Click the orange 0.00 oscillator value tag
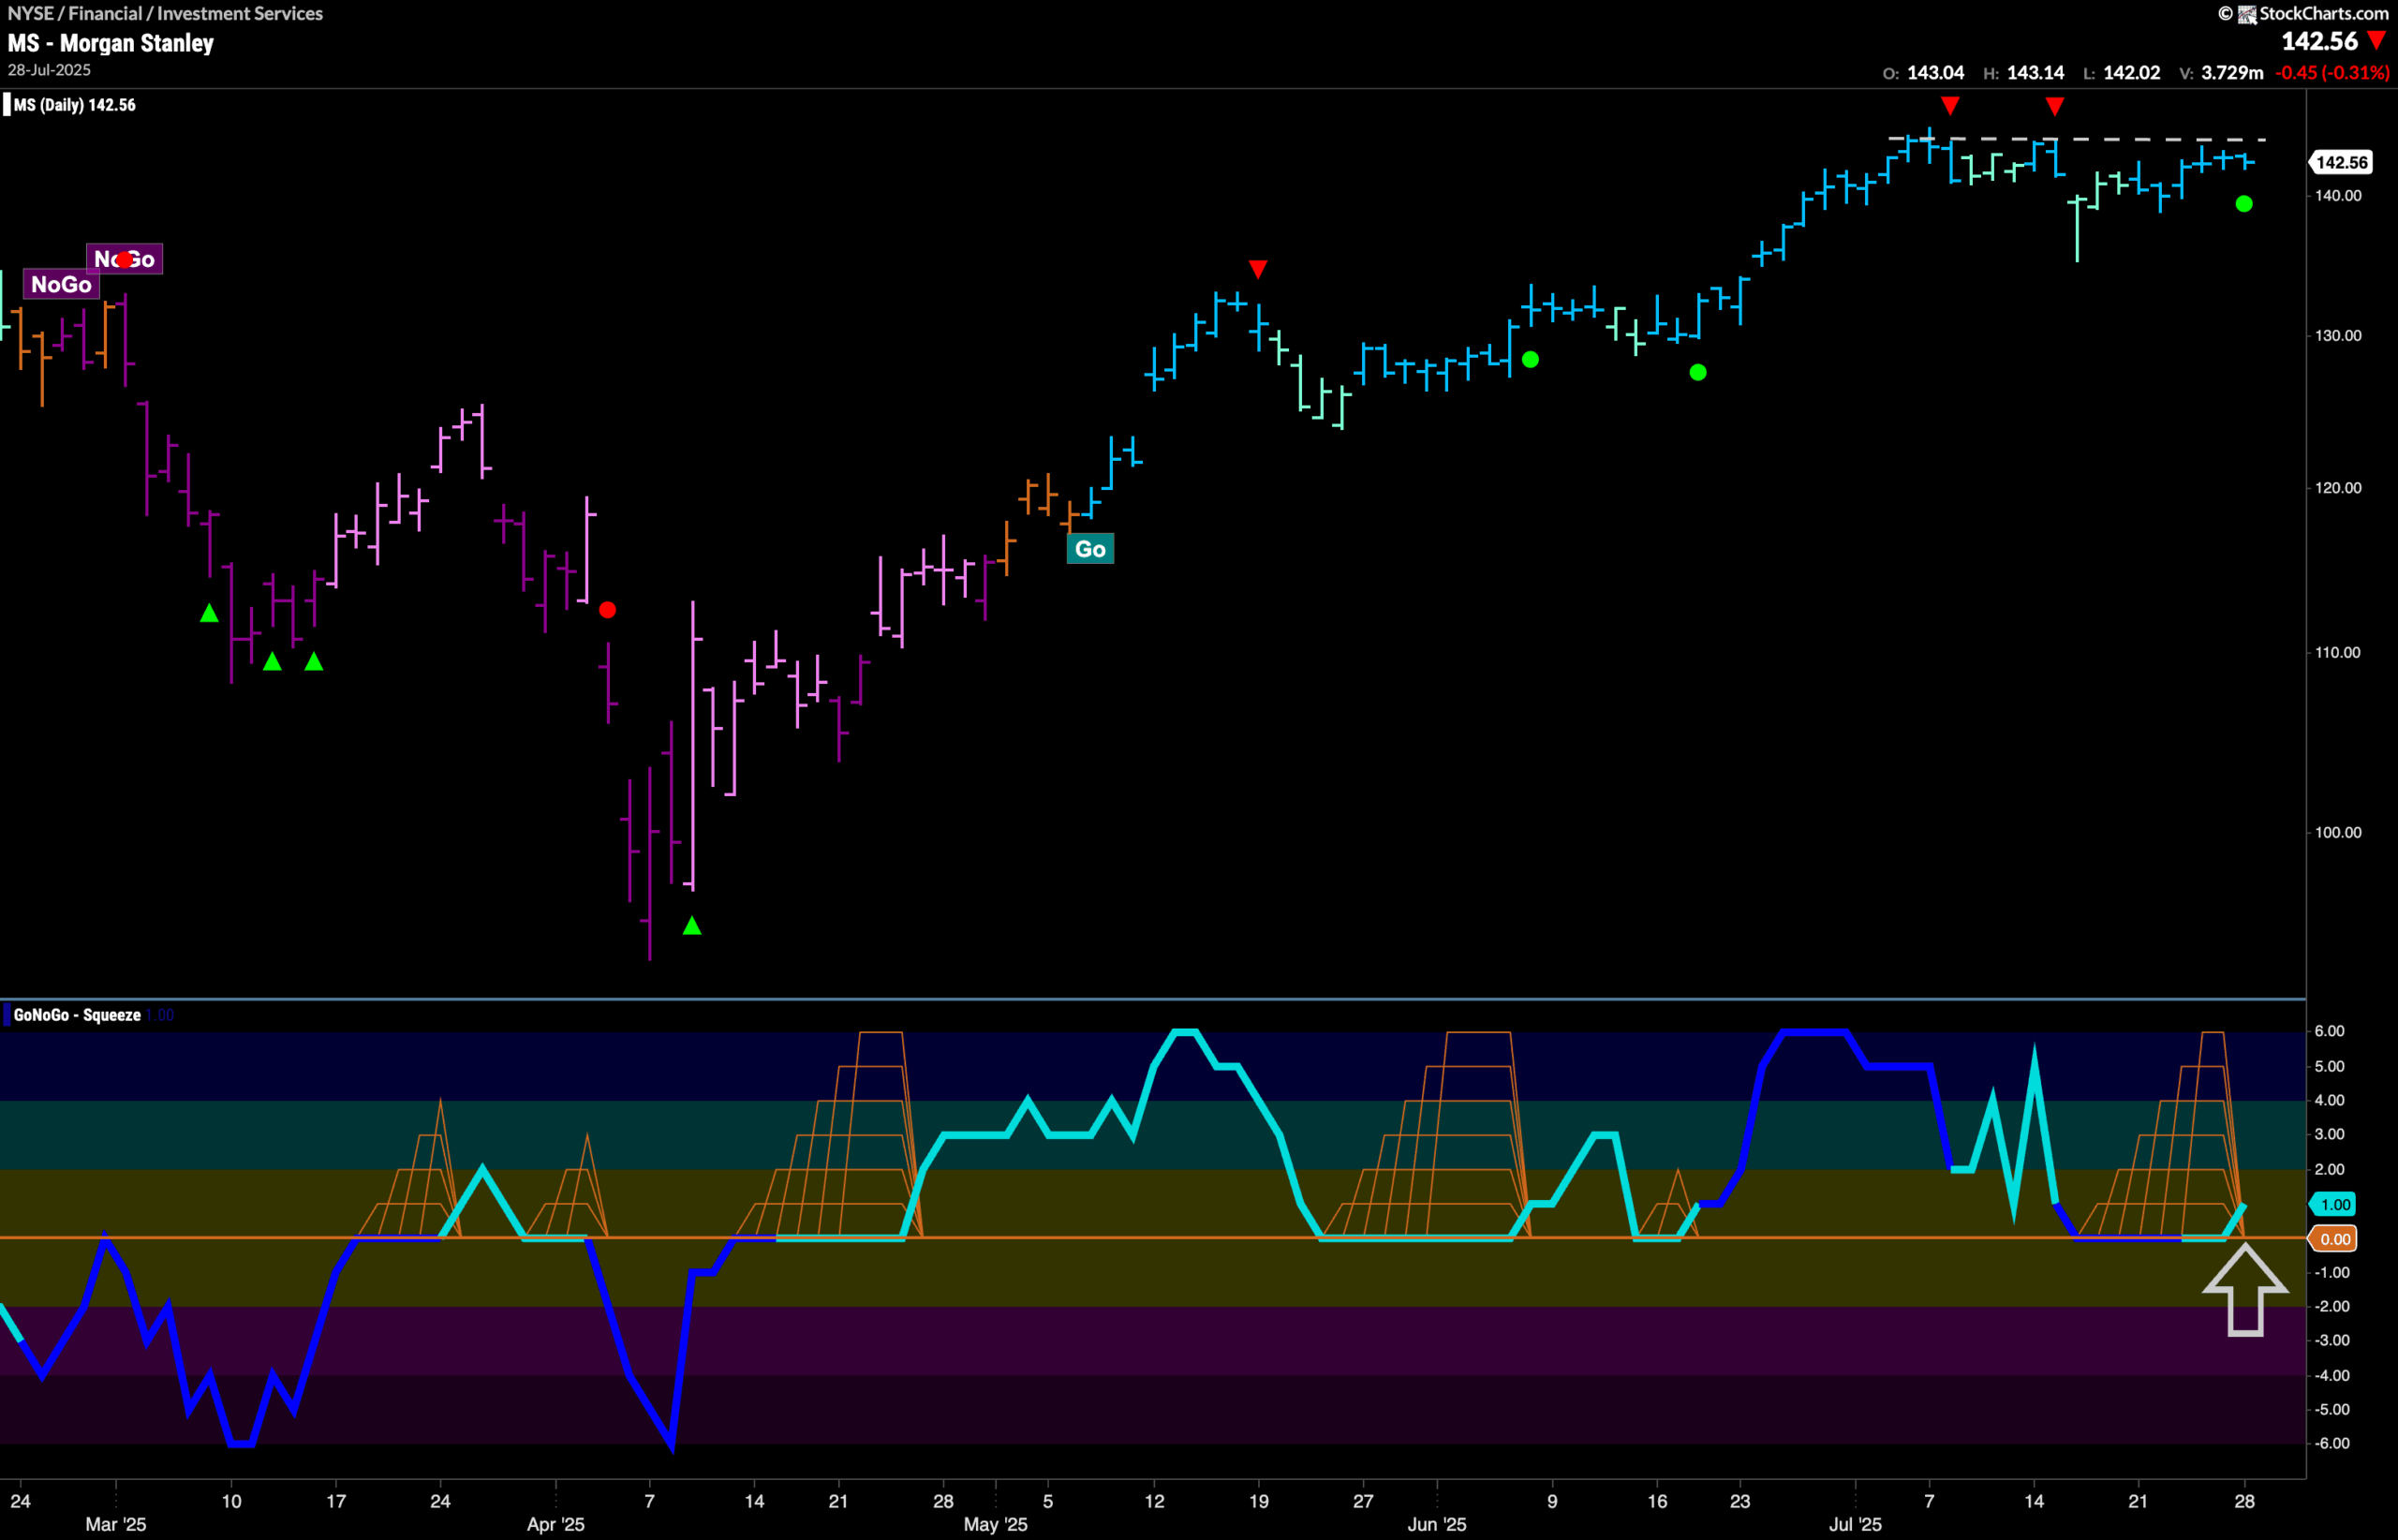The width and height of the screenshot is (2398, 1540). tap(2333, 1239)
